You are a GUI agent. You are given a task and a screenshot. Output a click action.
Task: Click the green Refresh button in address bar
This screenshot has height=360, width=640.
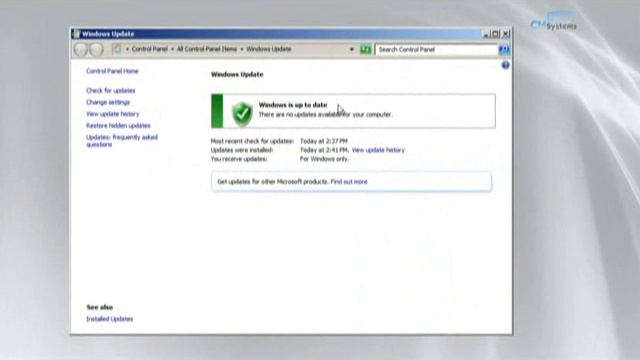365,49
